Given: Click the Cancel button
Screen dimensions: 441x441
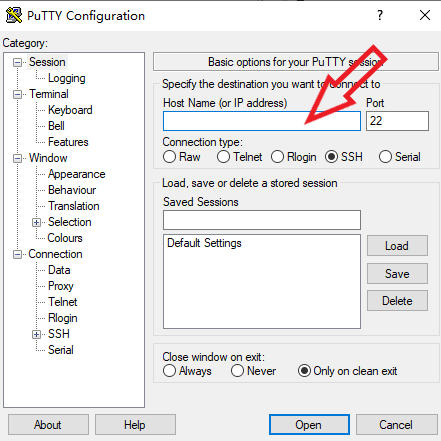Looking at the screenshot, I should [396, 425].
